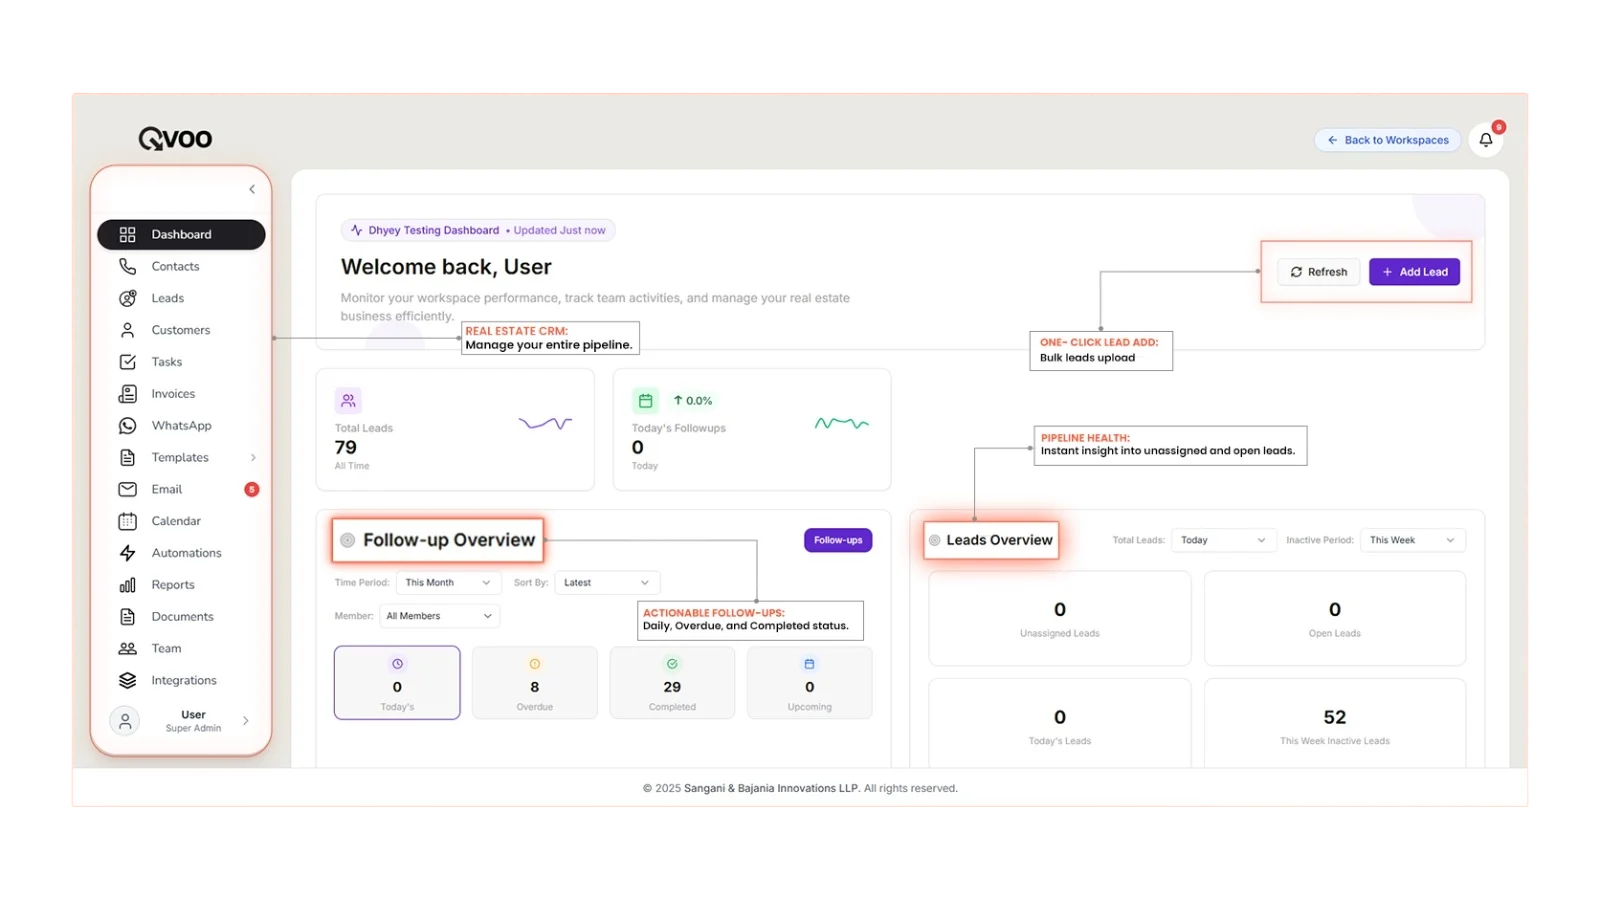Click the Team people icon

pyautogui.click(x=127, y=648)
